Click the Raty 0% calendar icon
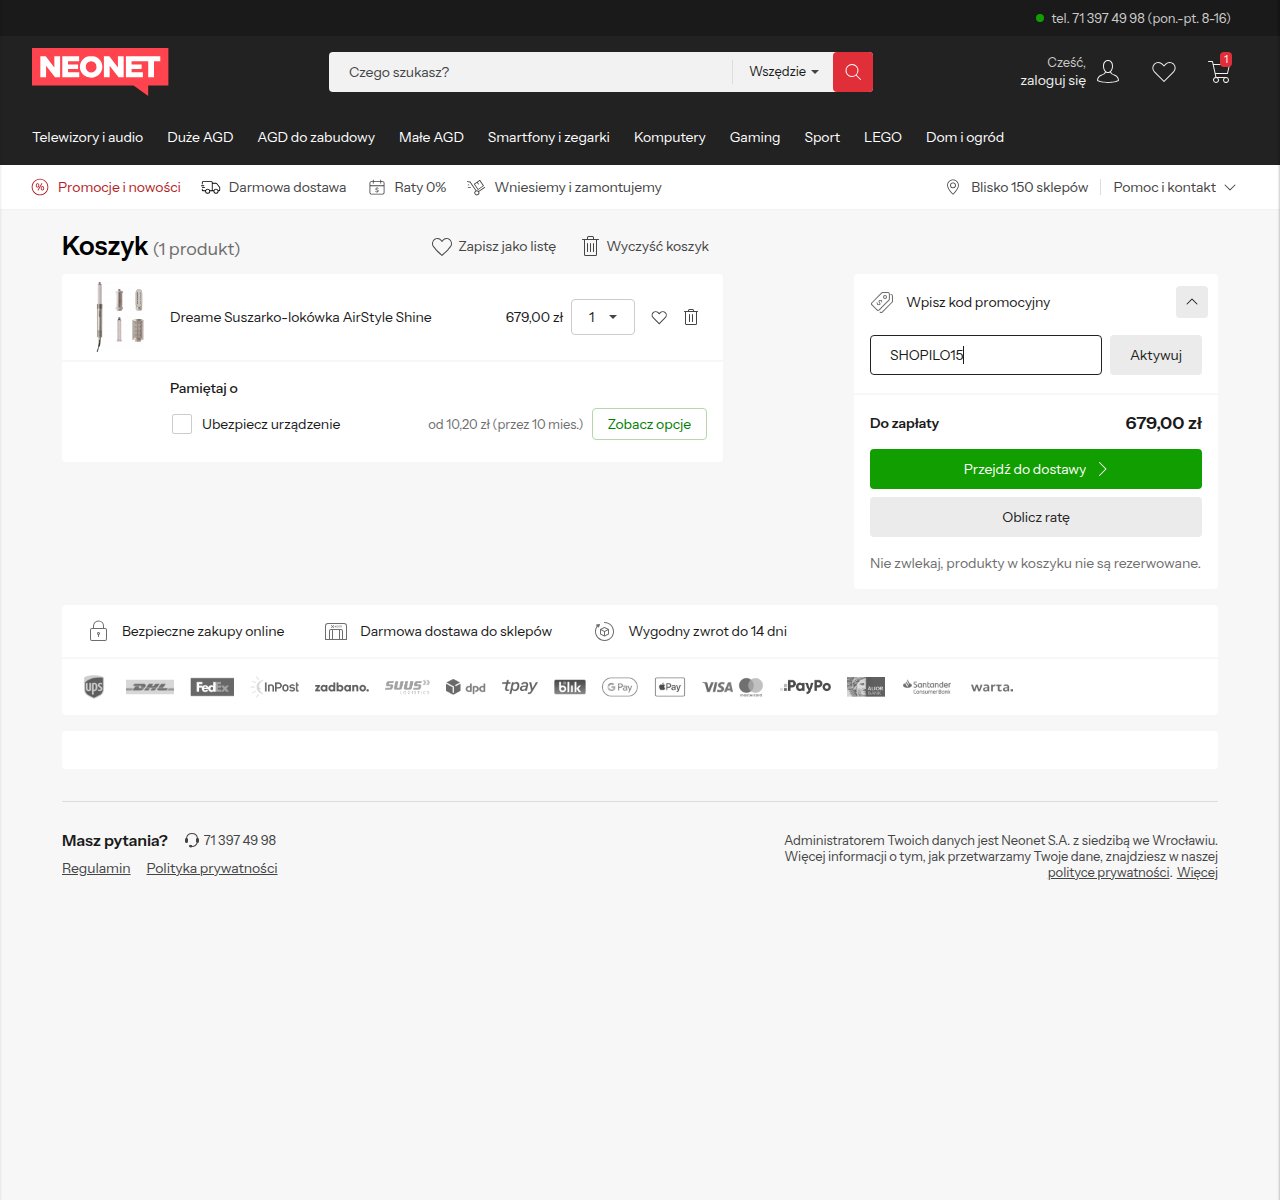The height and width of the screenshot is (1200, 1280). (377, 187)
